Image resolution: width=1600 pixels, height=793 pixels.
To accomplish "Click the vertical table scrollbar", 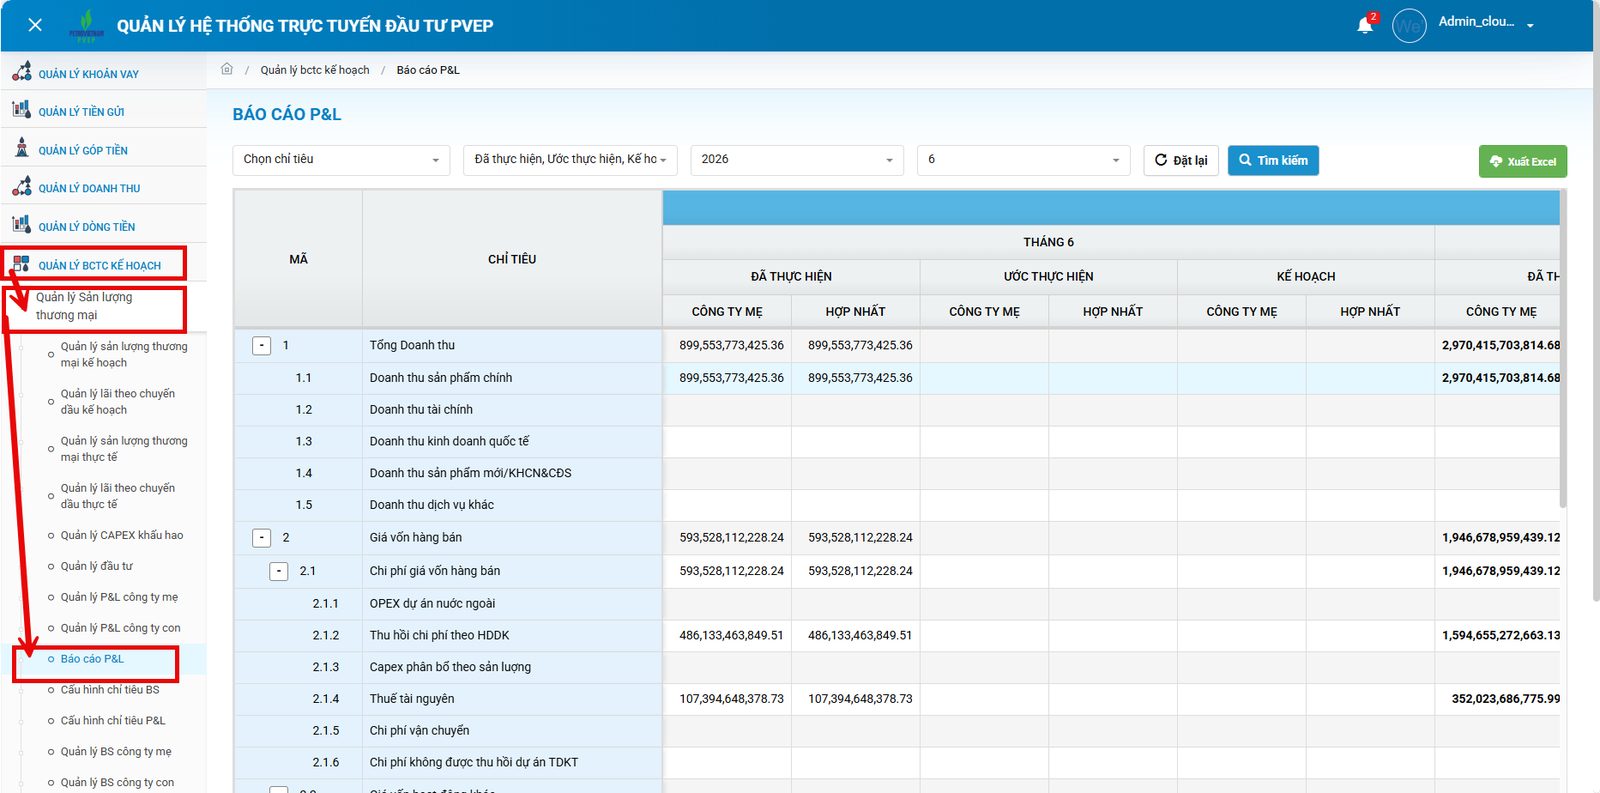I will [1563, 350].
